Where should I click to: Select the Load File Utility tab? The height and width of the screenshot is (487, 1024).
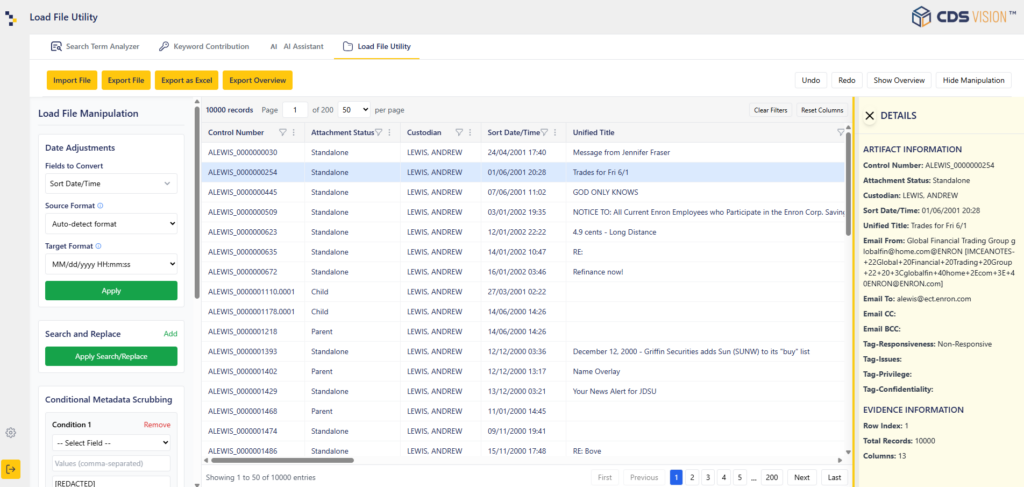(377, 46)
